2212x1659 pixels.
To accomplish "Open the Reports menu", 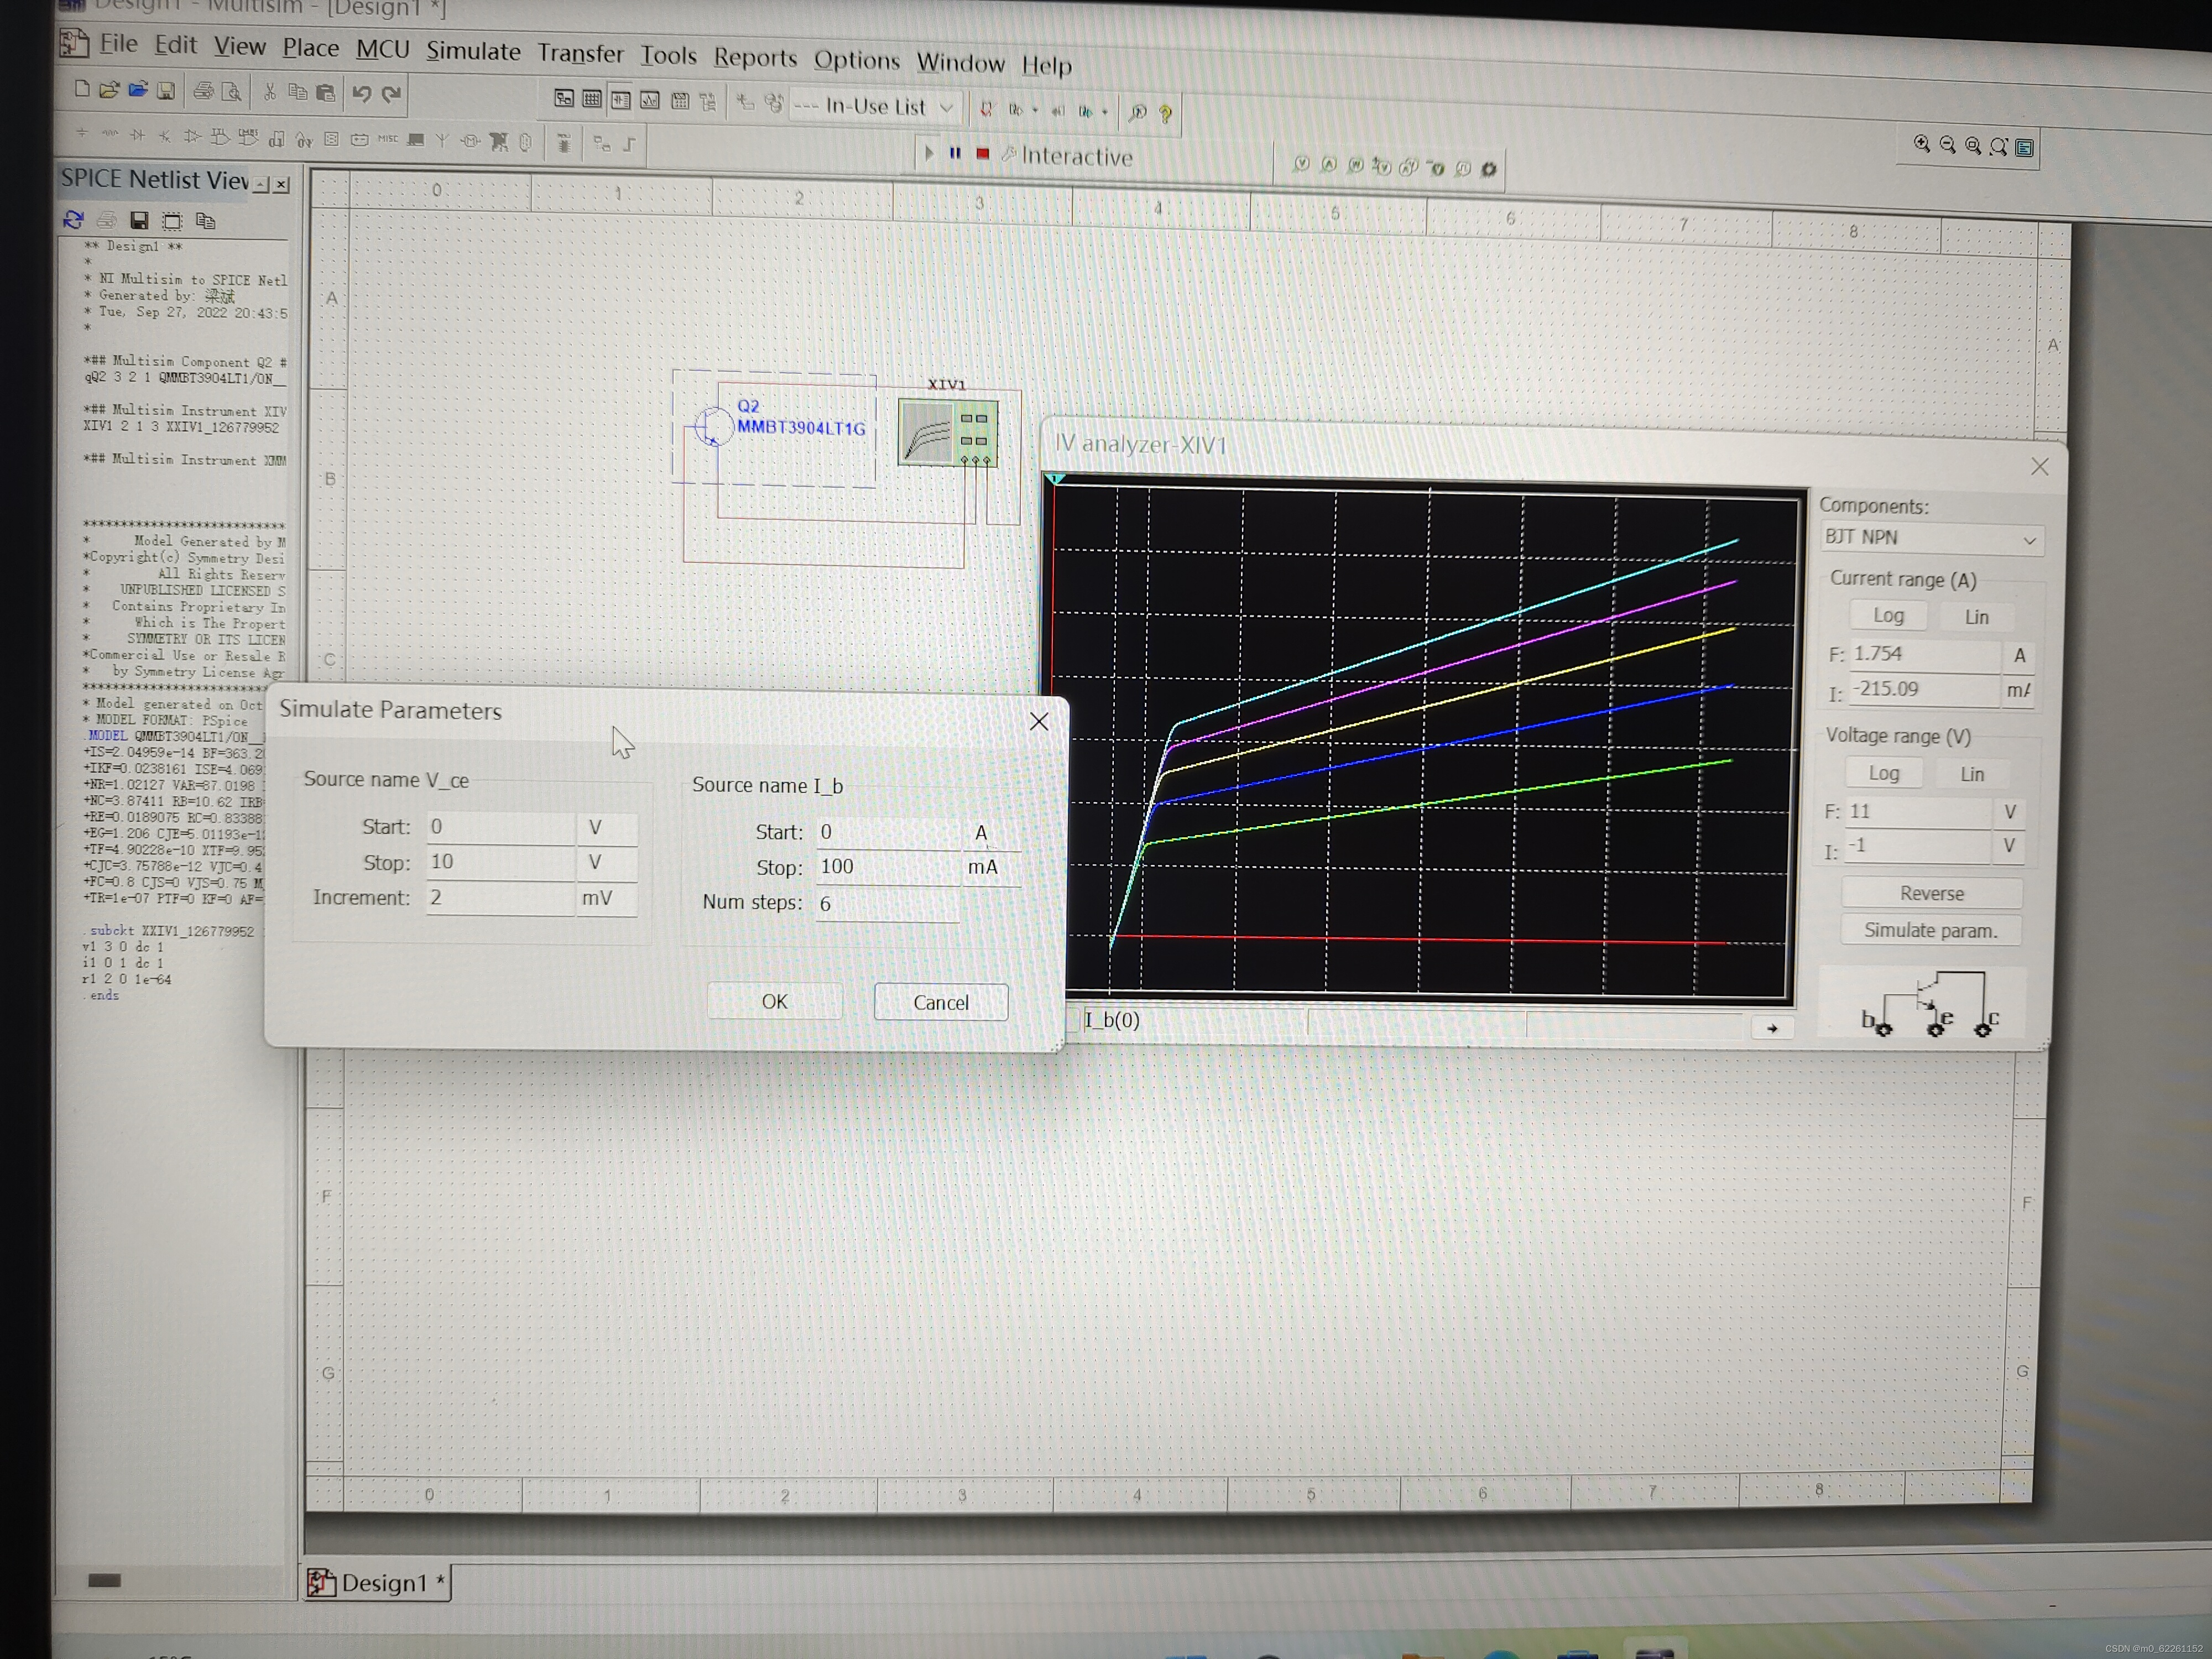I will coord(755,57).
